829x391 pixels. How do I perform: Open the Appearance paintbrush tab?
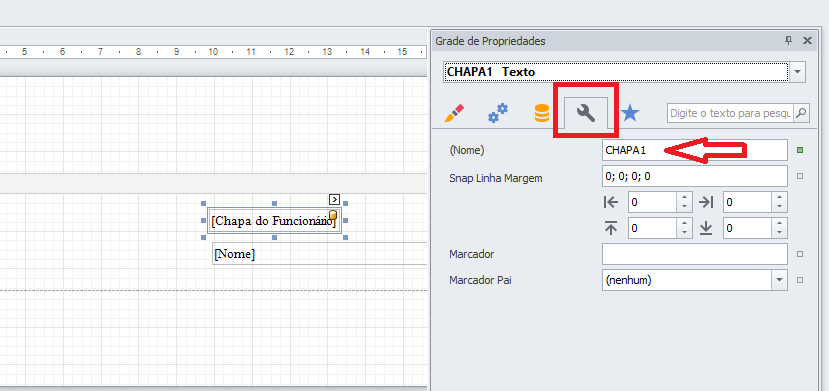(x=454, y=113)
